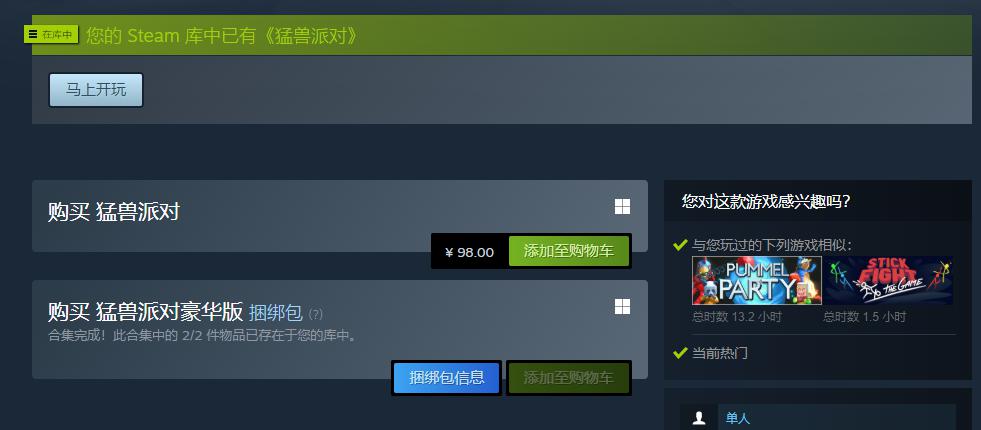981x430 pixels.
Task: Open 捆绑包信息 bundle info button
Action: 447,377
